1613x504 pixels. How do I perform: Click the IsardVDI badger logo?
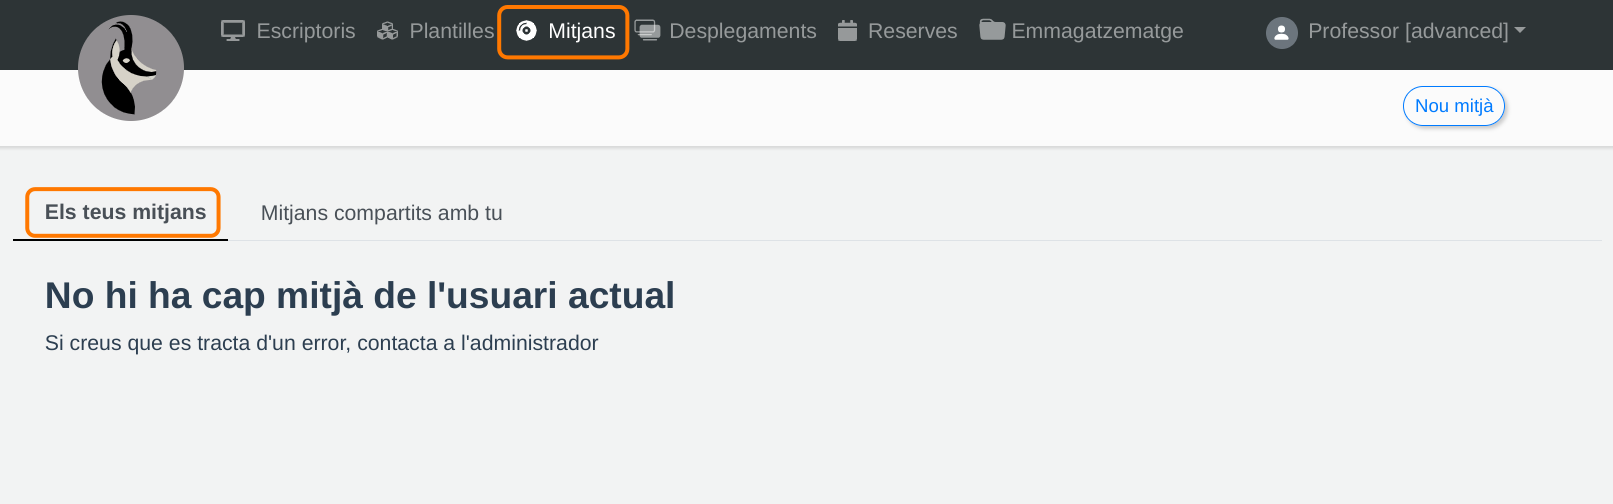pyautogui.click(x=131, y=68)
